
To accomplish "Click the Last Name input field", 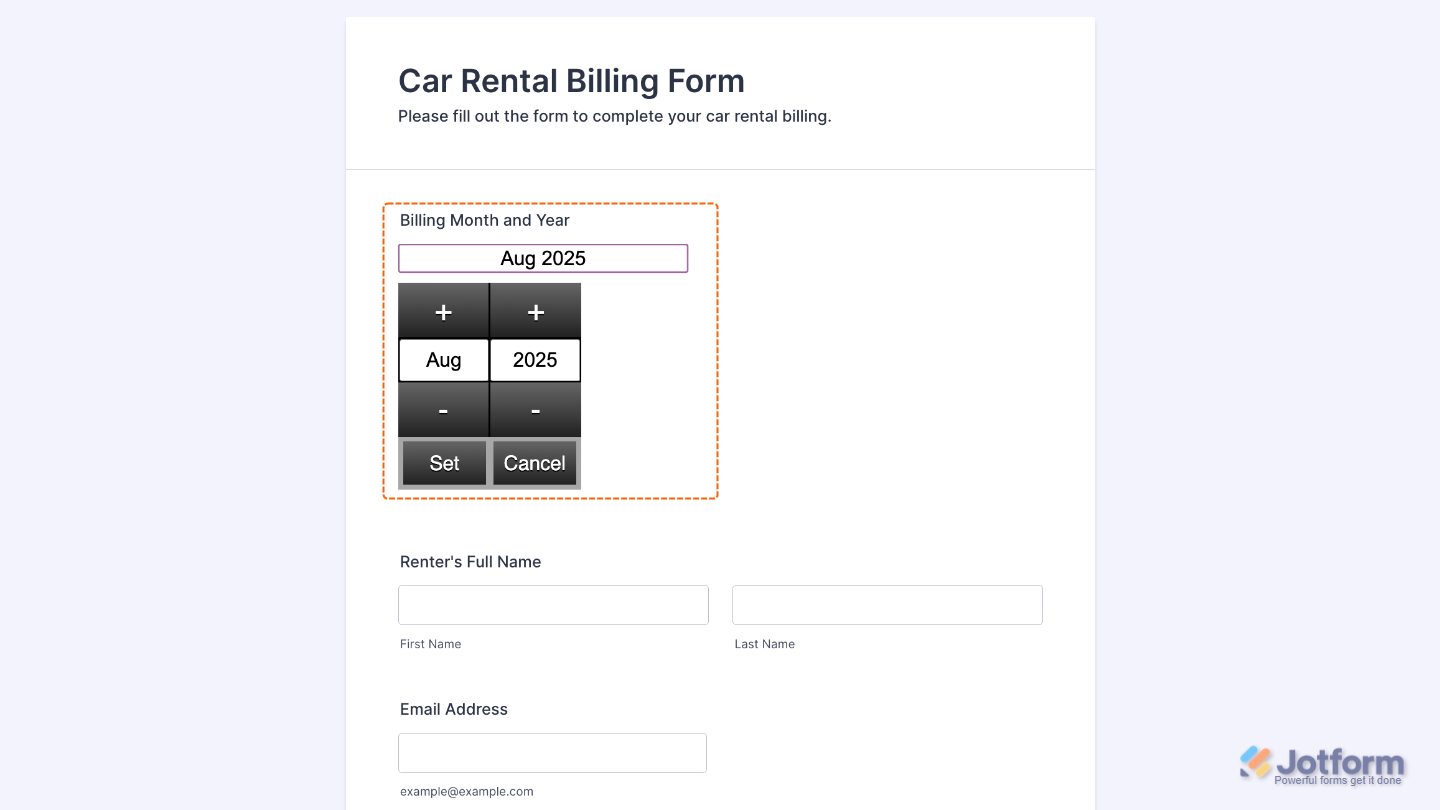I will pyautogui.click(x=887, y=605).
